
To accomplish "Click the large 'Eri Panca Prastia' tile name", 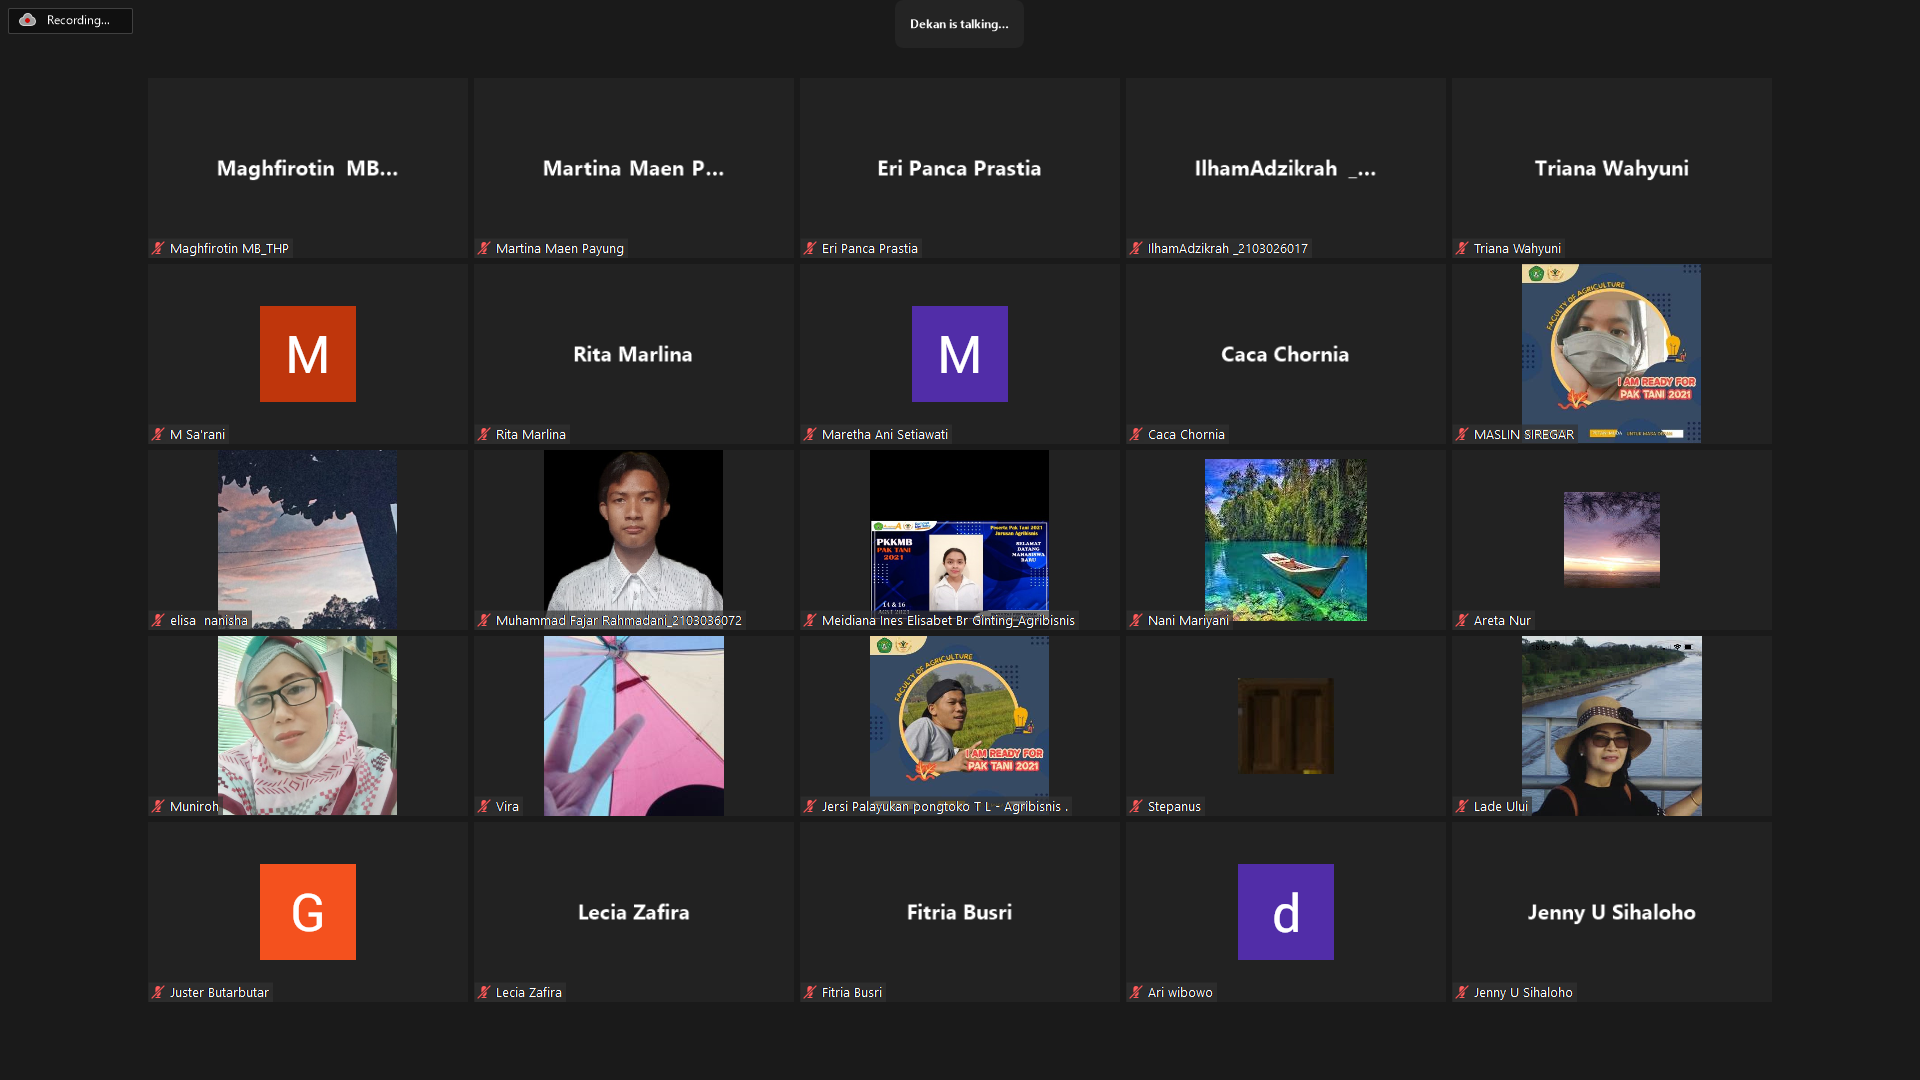I will (x=959, y=168).
